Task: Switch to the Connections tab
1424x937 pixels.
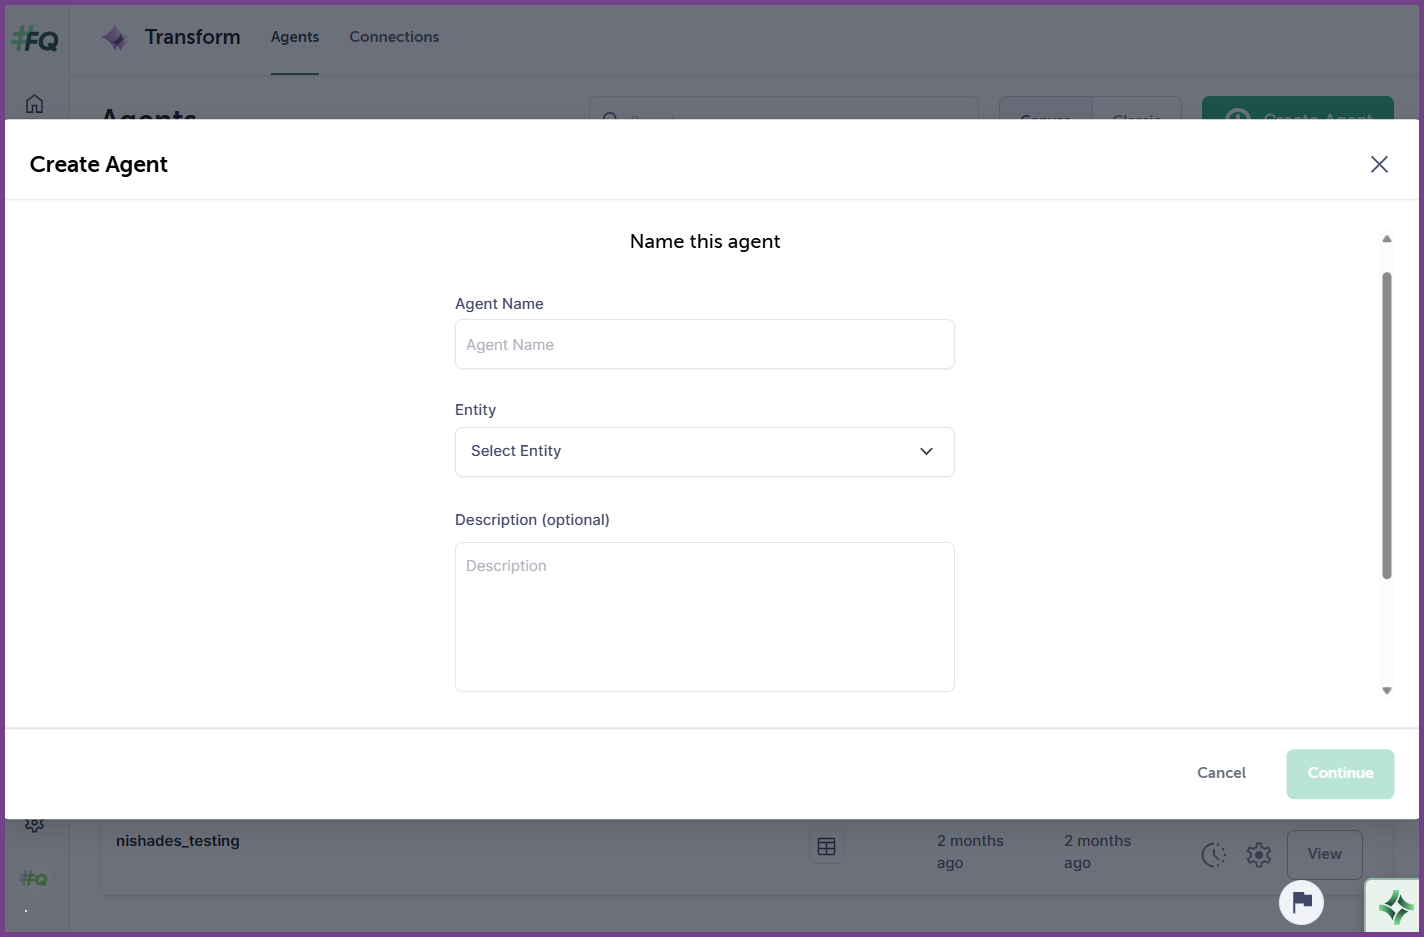Action: coord(394,37)
